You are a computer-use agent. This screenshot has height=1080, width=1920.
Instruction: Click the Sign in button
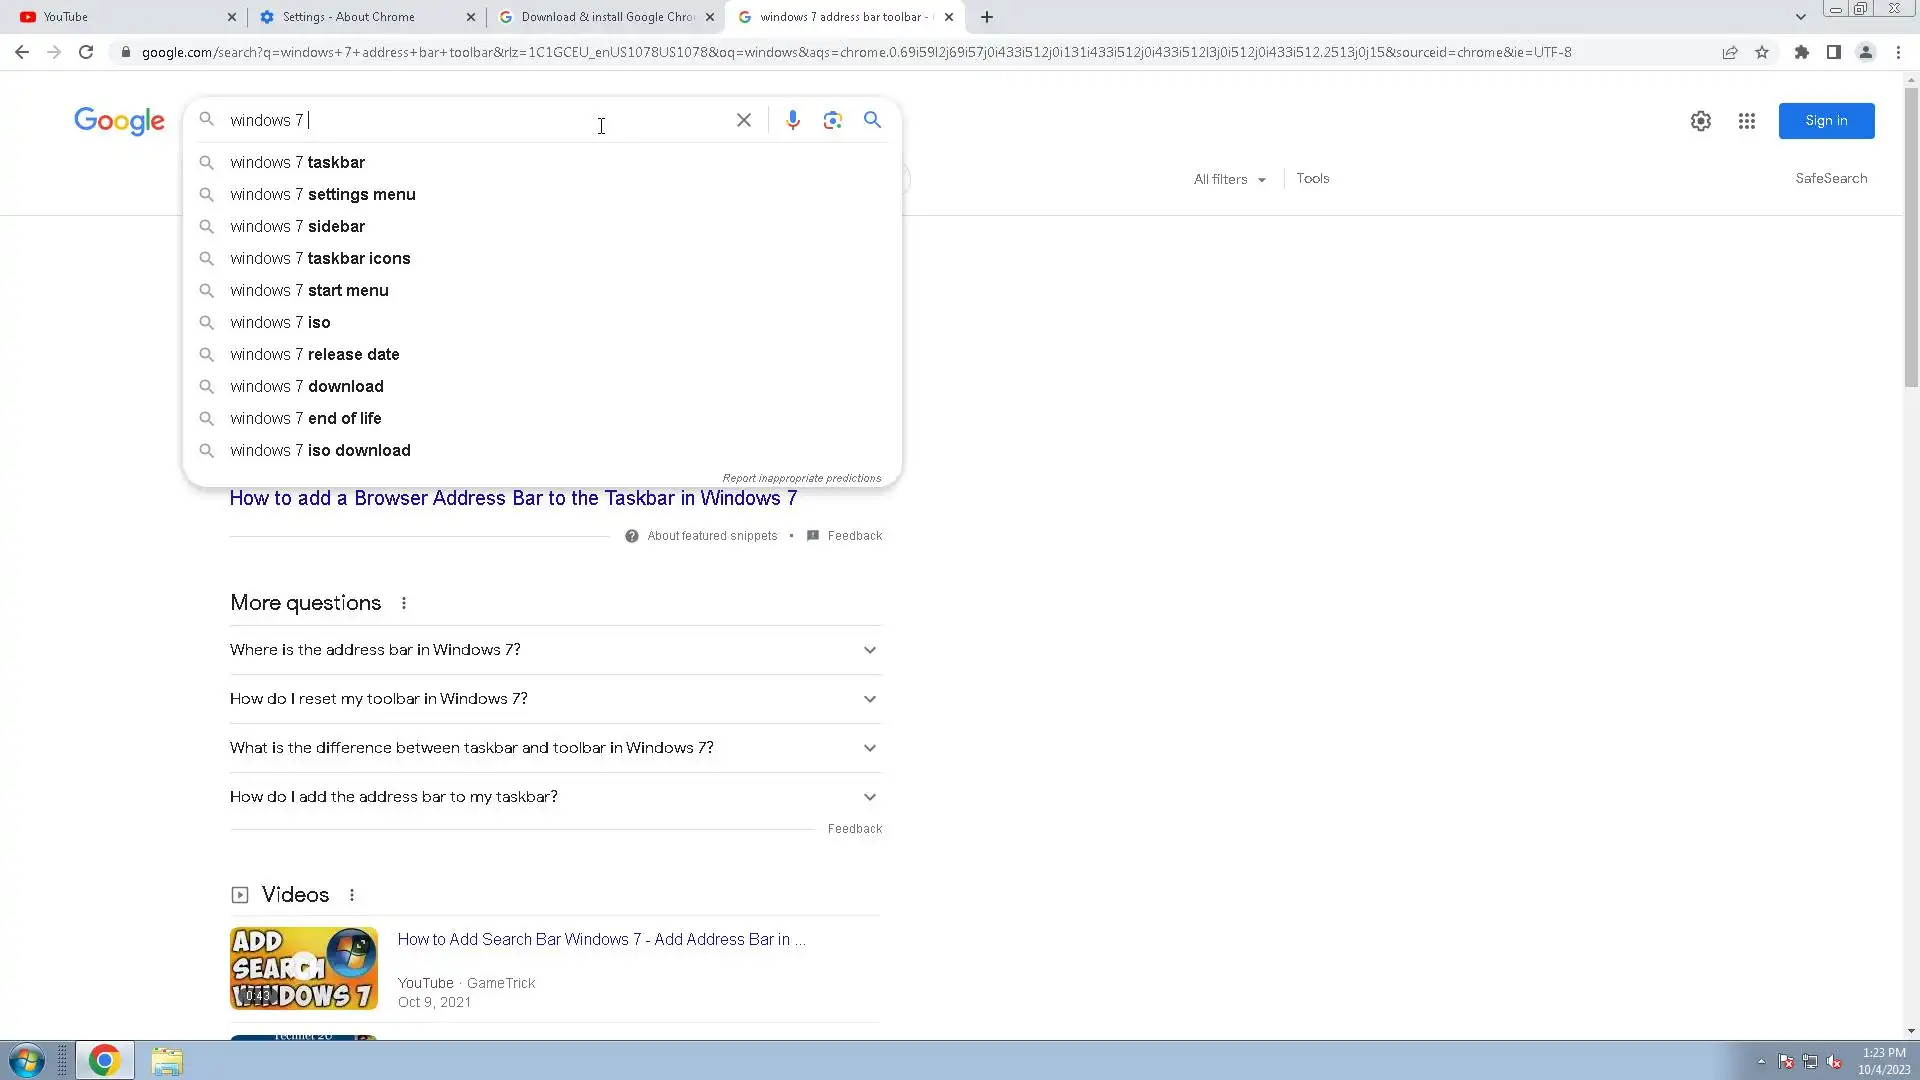click(1825, 121)
